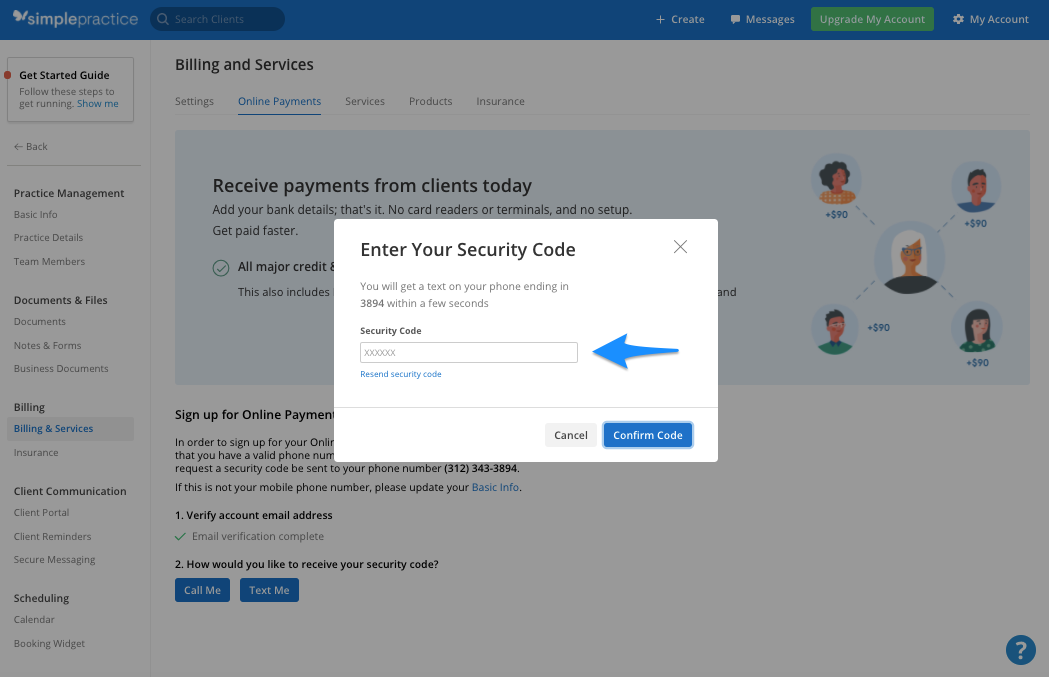
Task: Switch to the Insurance tab
Action: pos(500,101)
